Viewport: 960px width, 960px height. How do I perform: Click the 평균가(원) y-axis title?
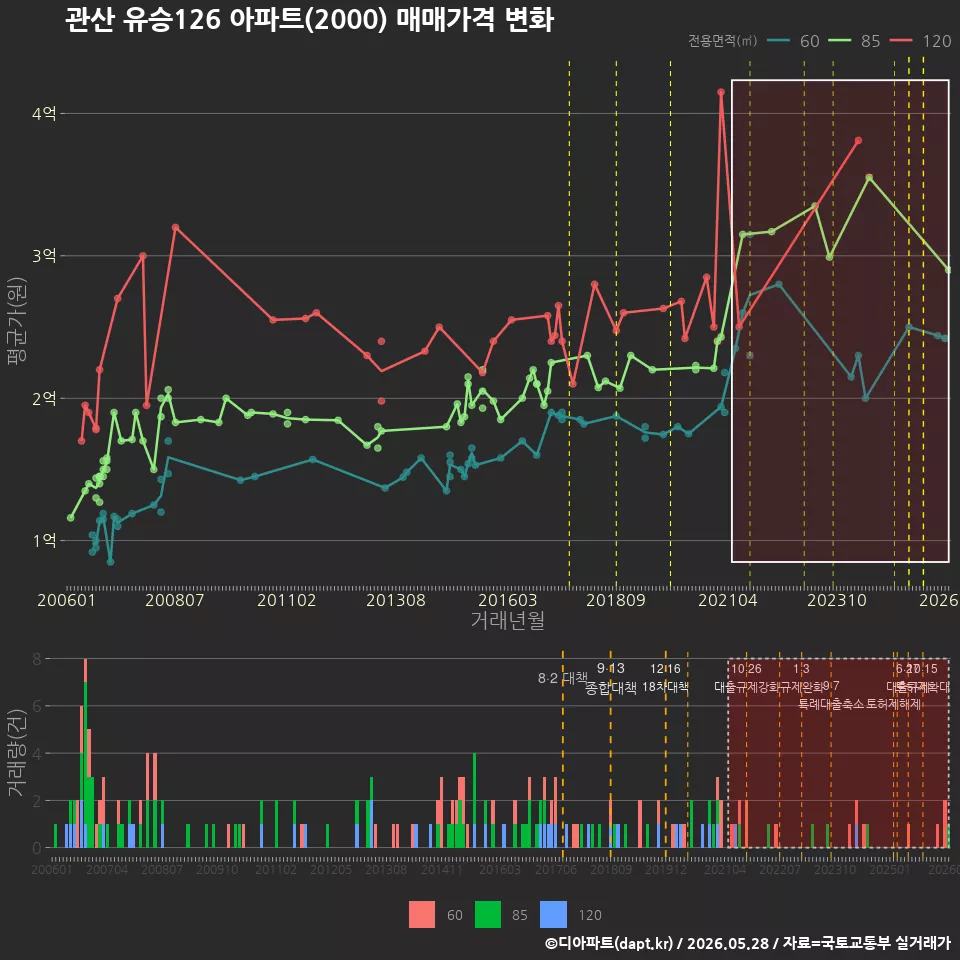click(17, 321)
